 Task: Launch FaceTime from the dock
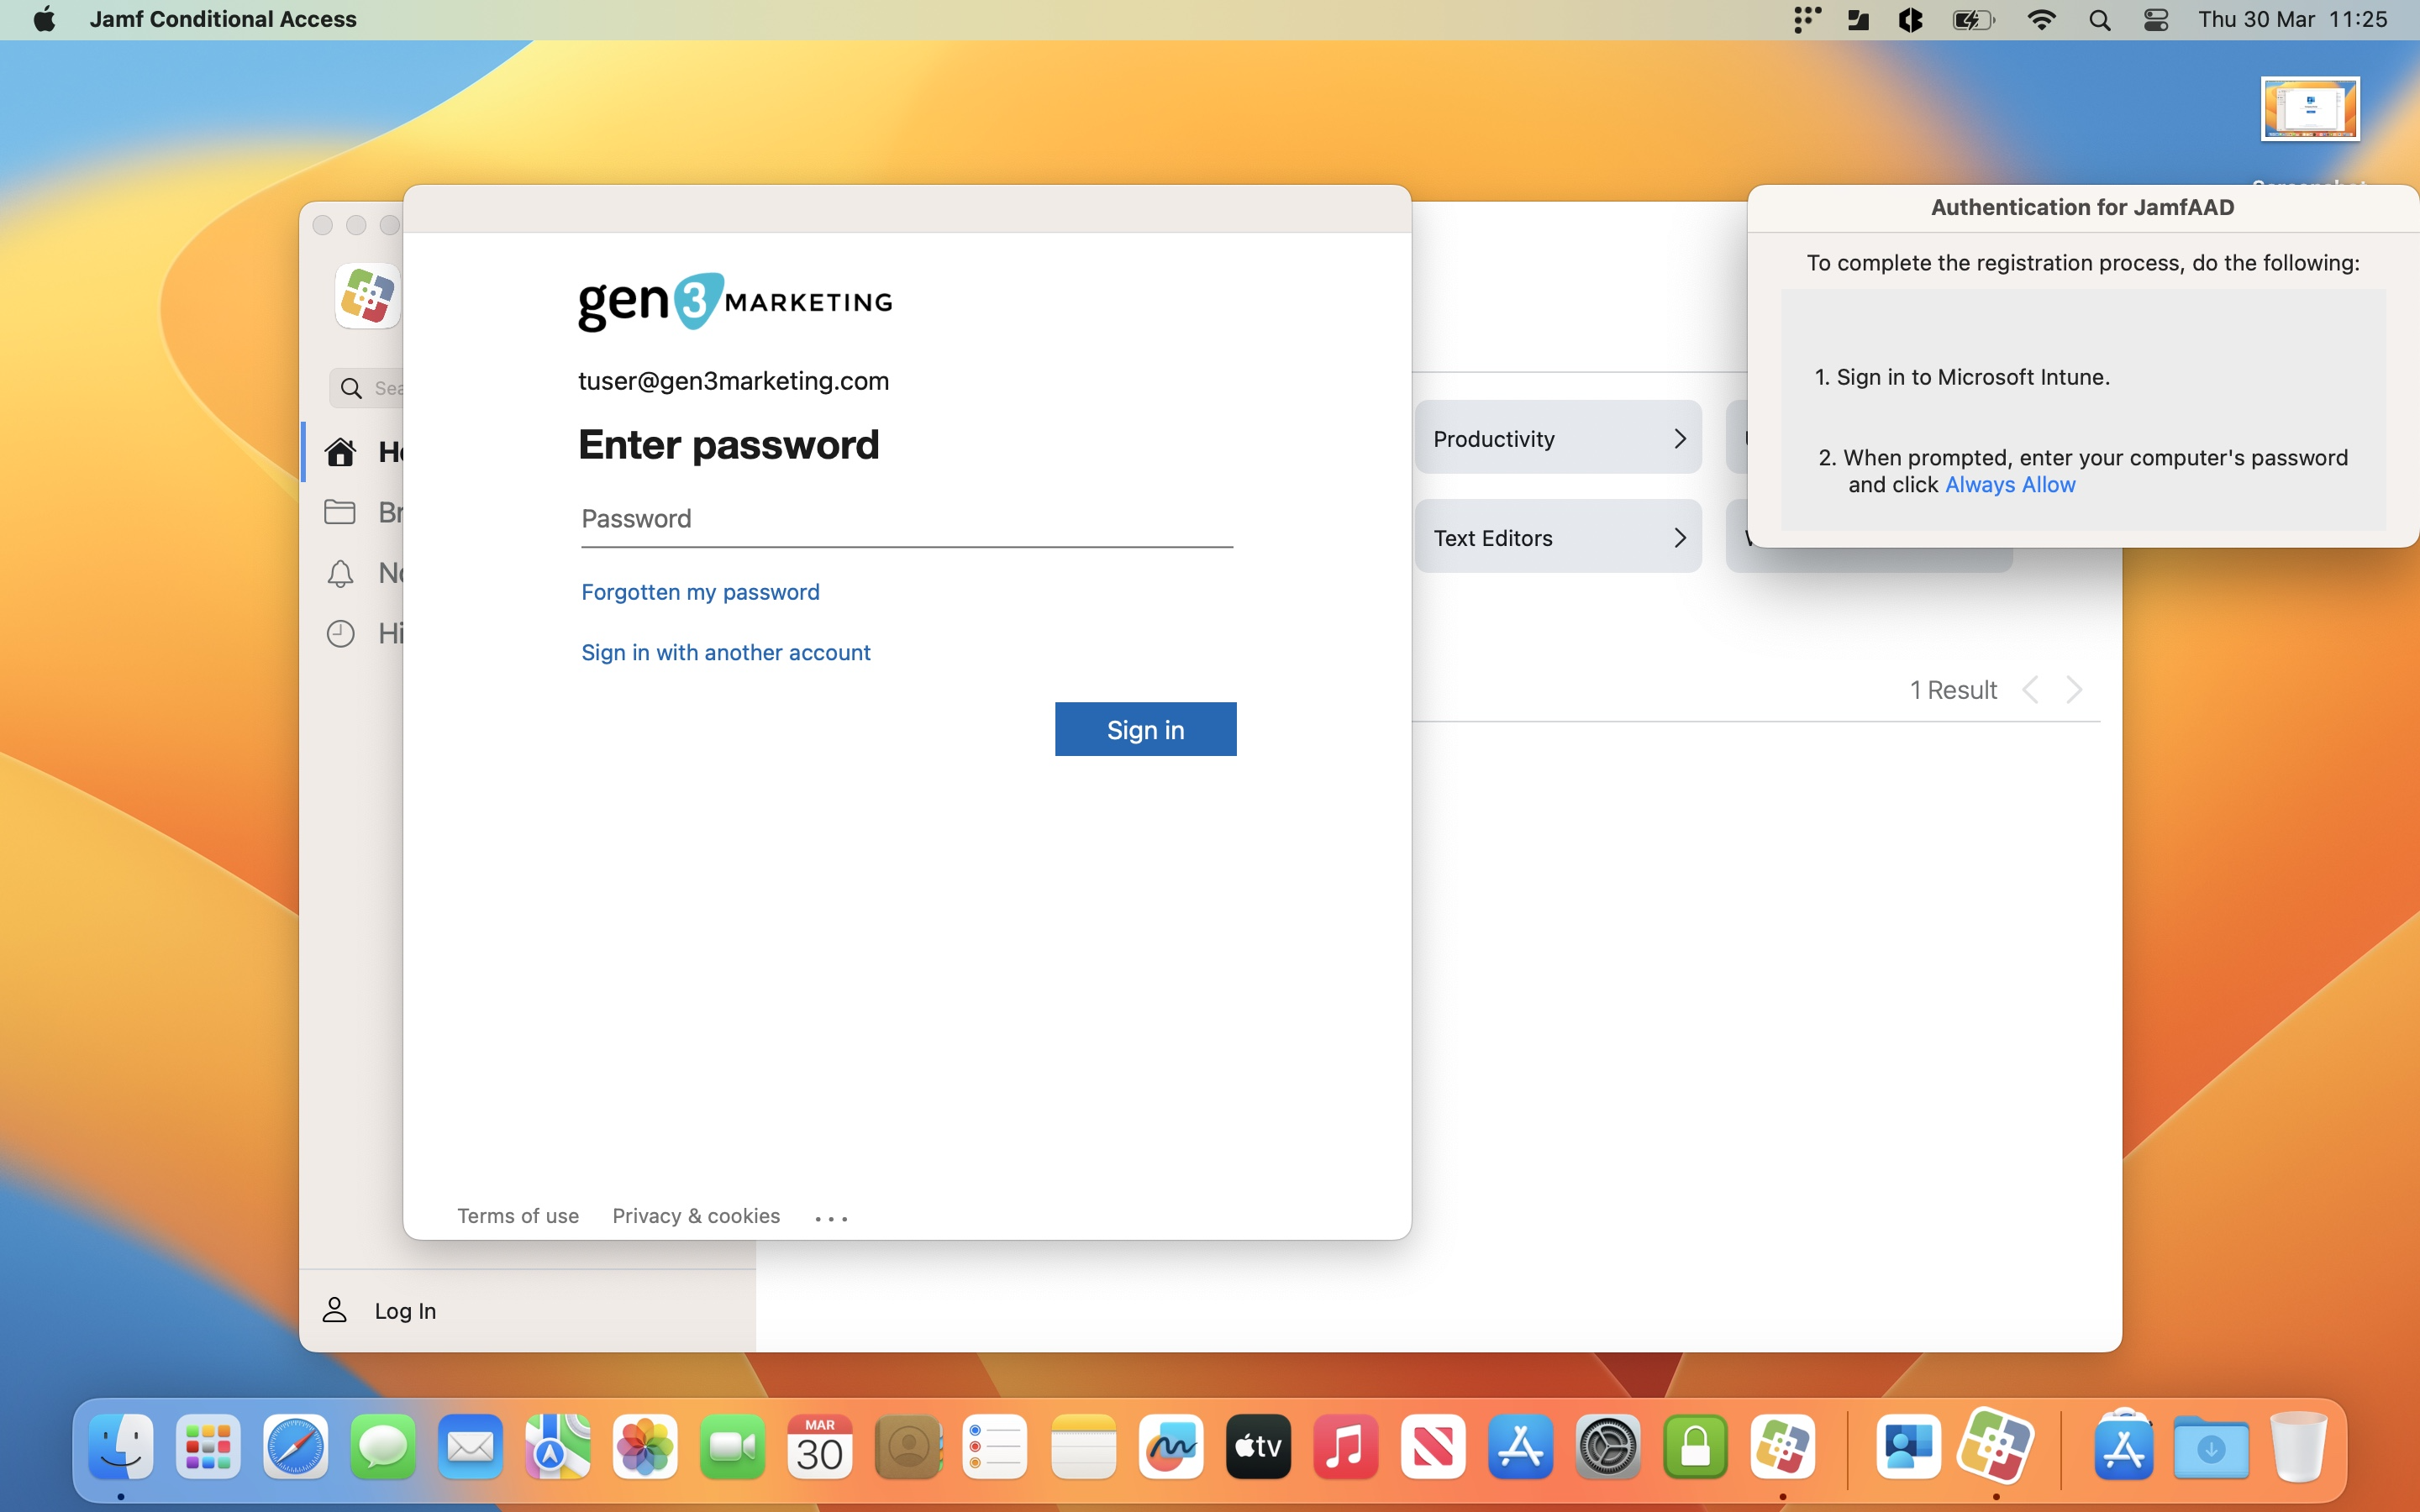733,1446
